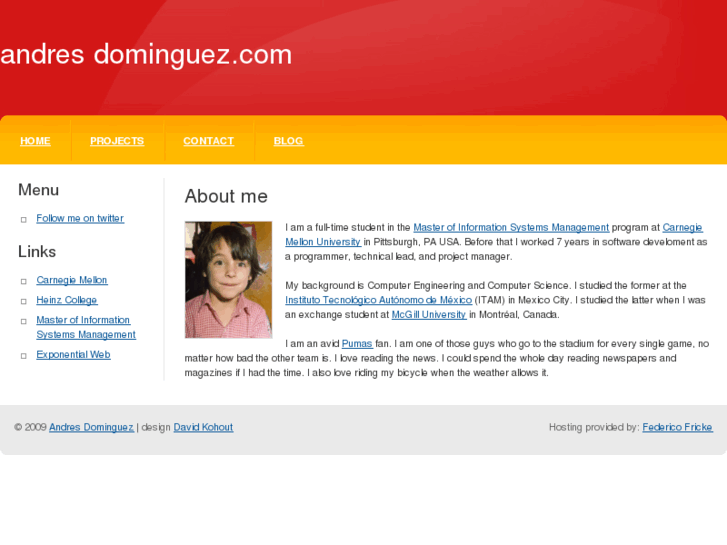Click the Hosting provided by text
The image size is (727, 545).
[594, 427]
